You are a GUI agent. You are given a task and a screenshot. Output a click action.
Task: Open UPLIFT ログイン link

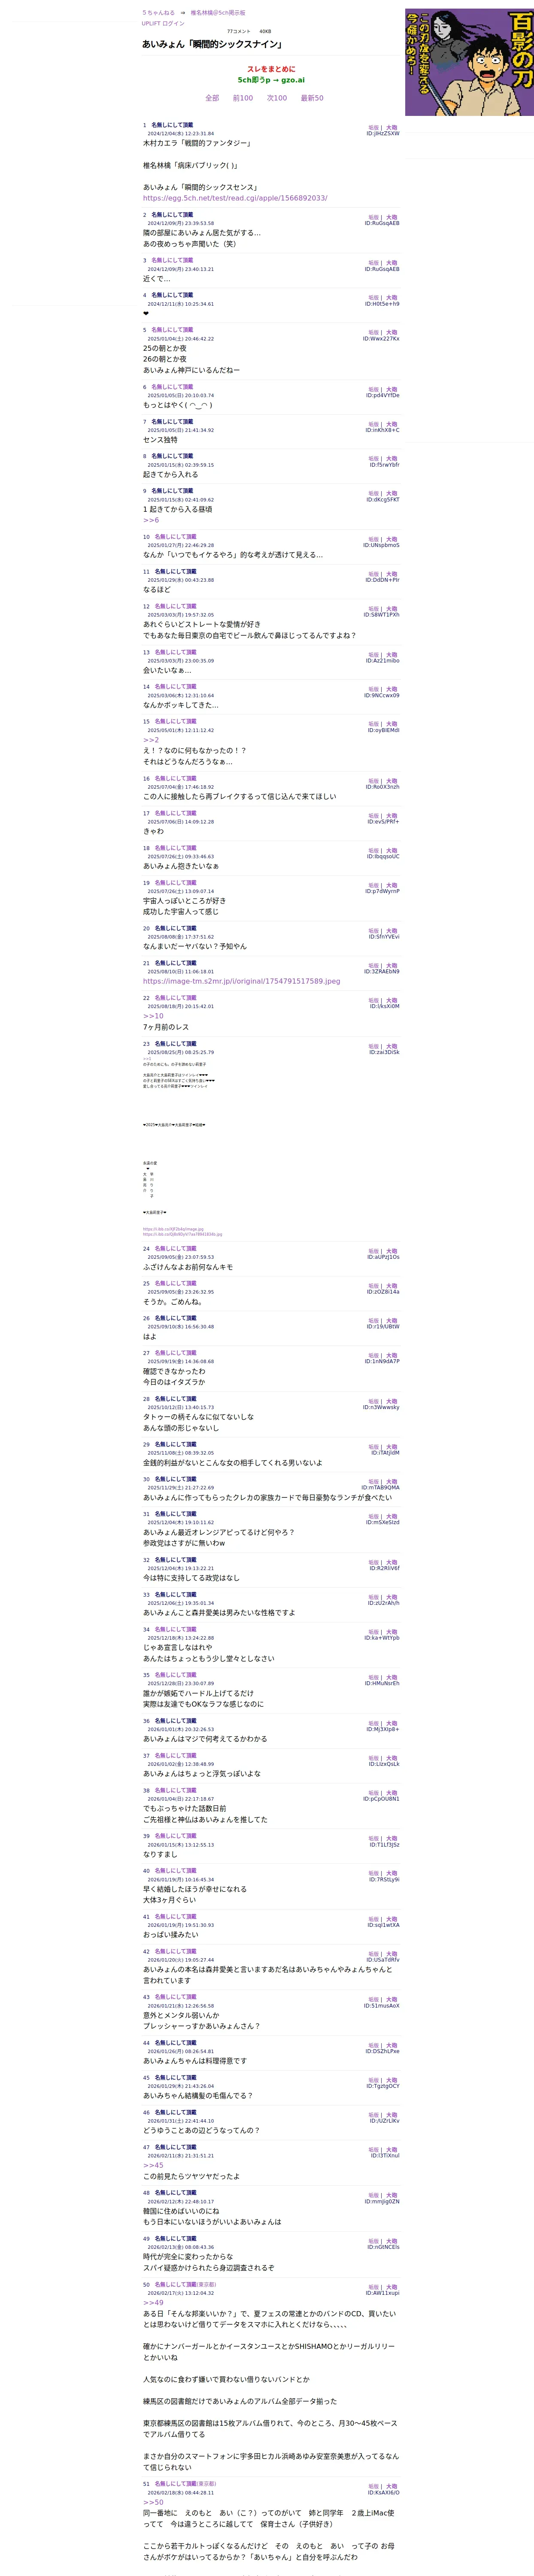(x=163, y=23)
